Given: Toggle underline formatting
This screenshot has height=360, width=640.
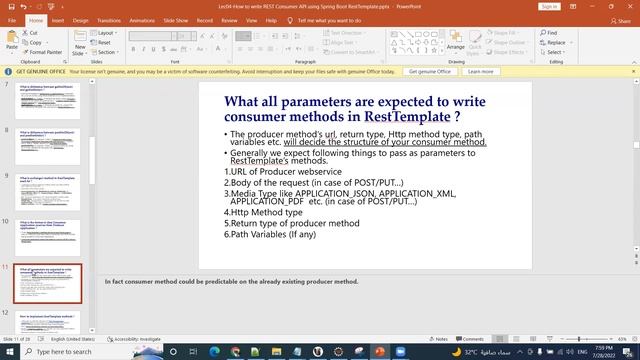Looking at the screenshot, I should [x=153, y=49].
